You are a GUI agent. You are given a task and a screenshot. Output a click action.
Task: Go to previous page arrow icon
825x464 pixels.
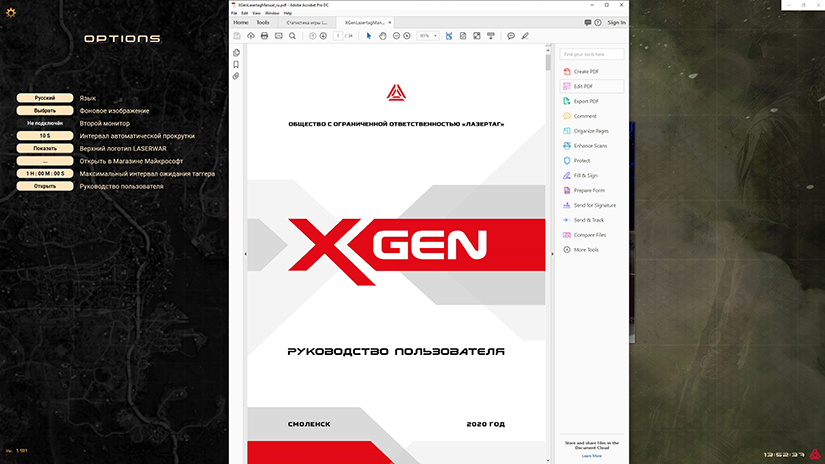(x=313, y=36)
